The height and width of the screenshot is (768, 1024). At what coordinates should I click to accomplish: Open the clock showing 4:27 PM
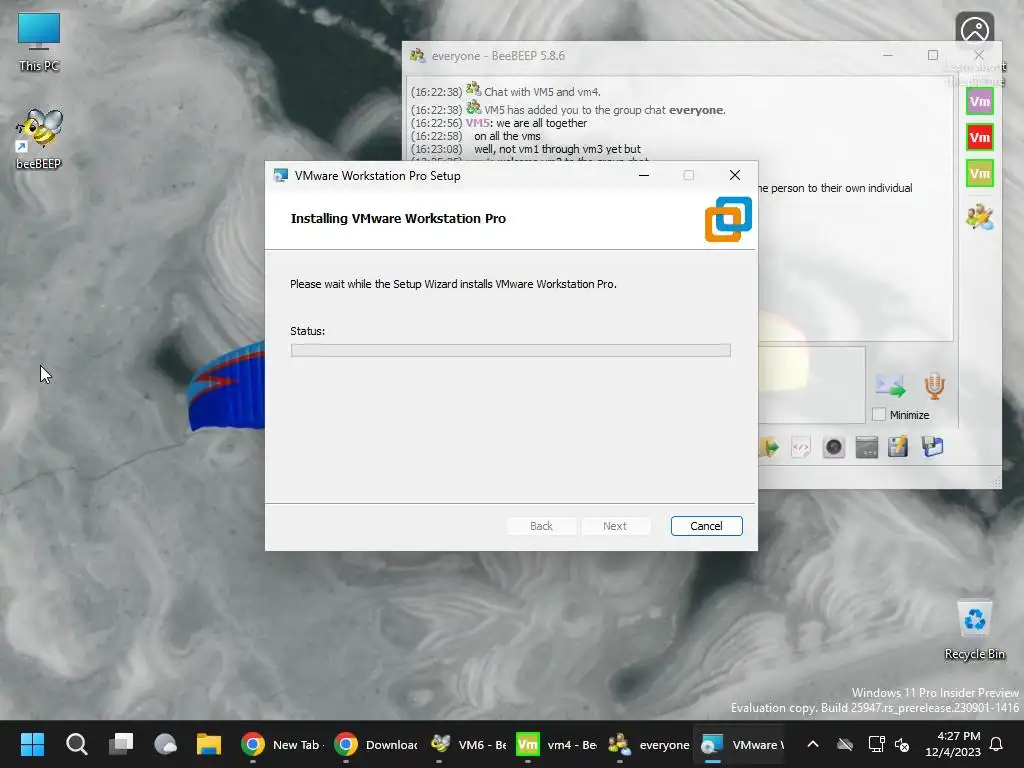tap(953, 744)
